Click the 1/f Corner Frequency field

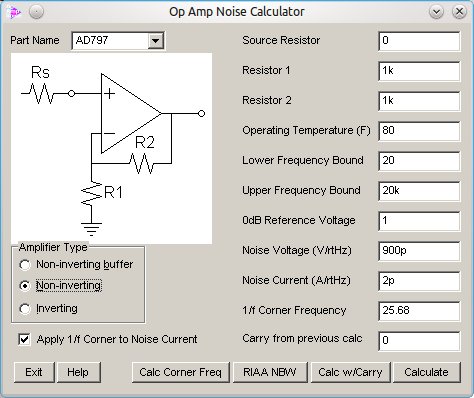(x=419, y=311)
